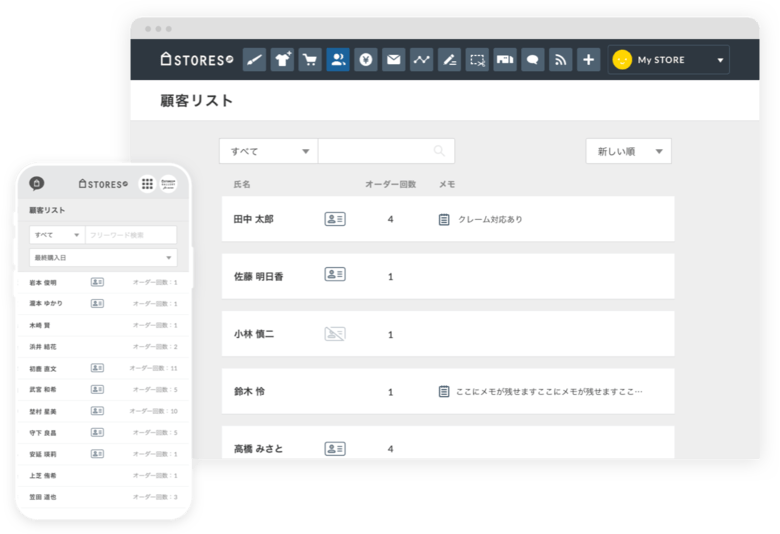Viewport: 780px width, 534px height.
Task: Open the customer row 鈴木 怜
Action: click(x=448, y=391)
